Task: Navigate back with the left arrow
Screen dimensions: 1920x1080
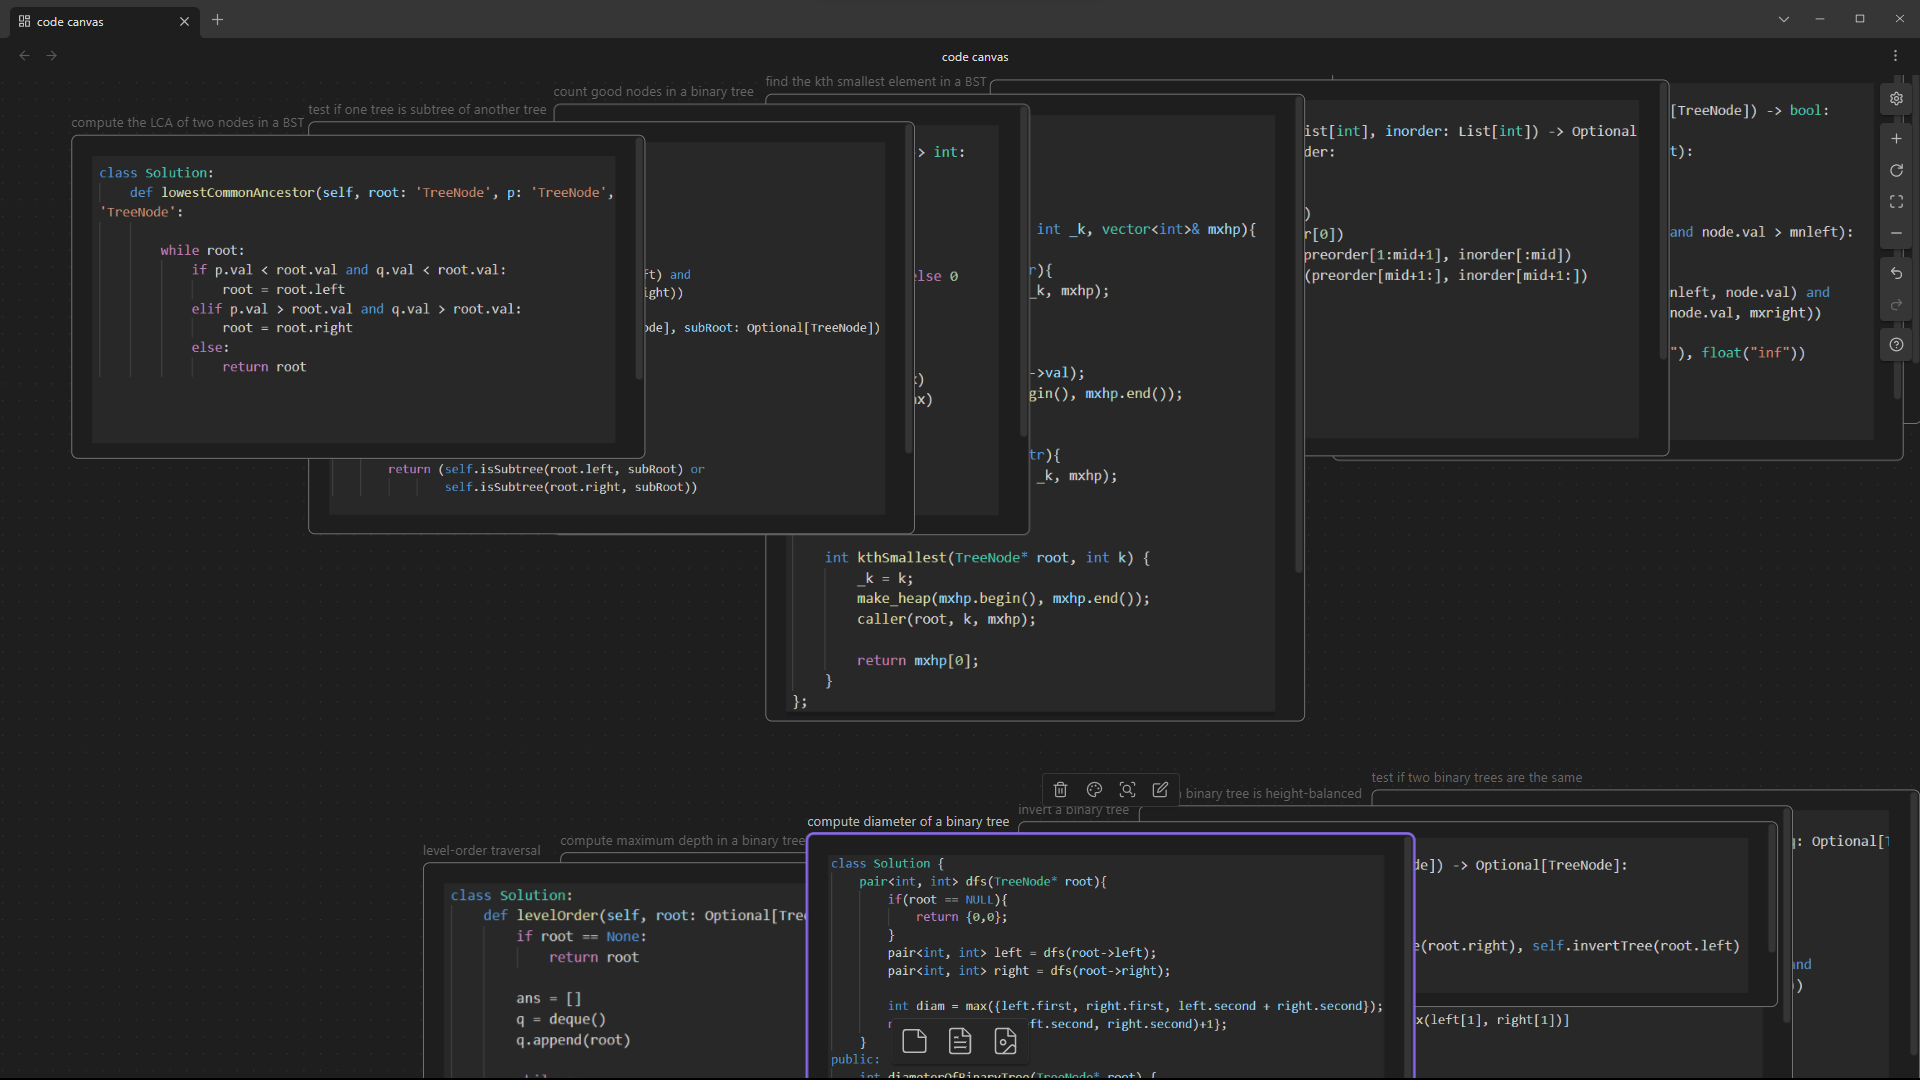Action: coord(24,56)
